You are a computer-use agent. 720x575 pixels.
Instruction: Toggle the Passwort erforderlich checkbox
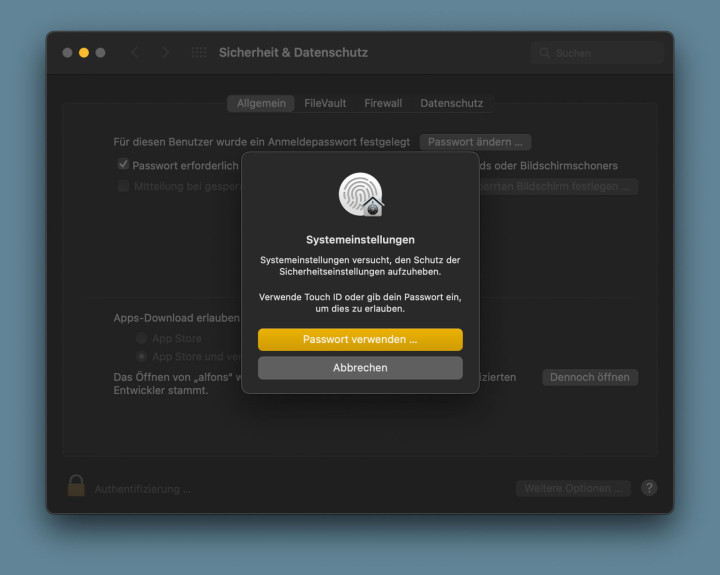pos(123,164)
